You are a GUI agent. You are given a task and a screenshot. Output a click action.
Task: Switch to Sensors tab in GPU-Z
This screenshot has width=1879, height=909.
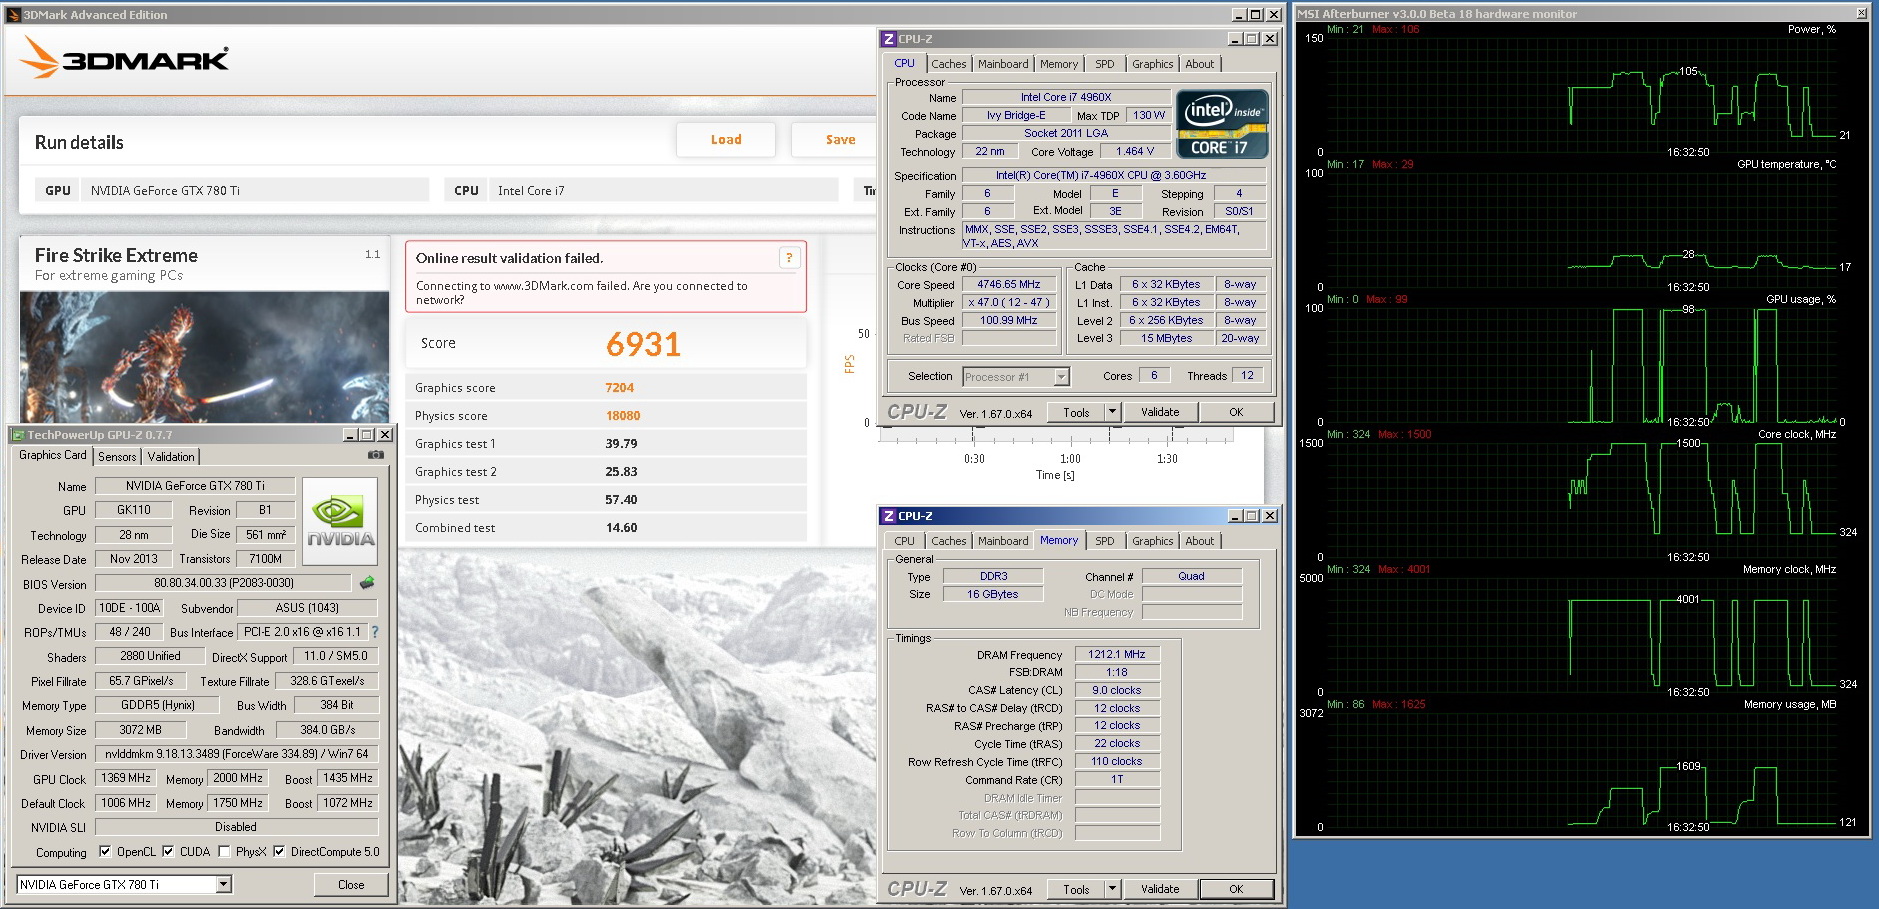[x=117, y=457]
